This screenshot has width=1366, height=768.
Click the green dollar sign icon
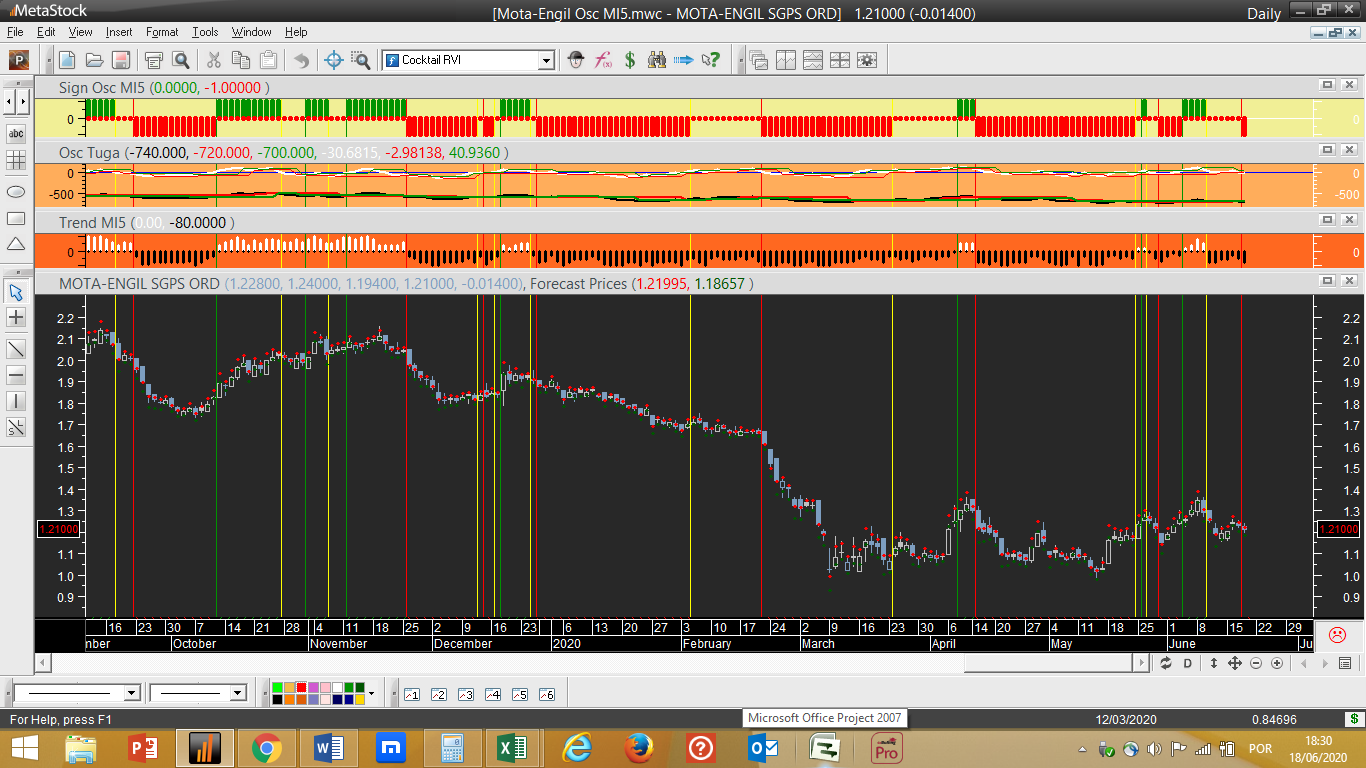(630, 60)
